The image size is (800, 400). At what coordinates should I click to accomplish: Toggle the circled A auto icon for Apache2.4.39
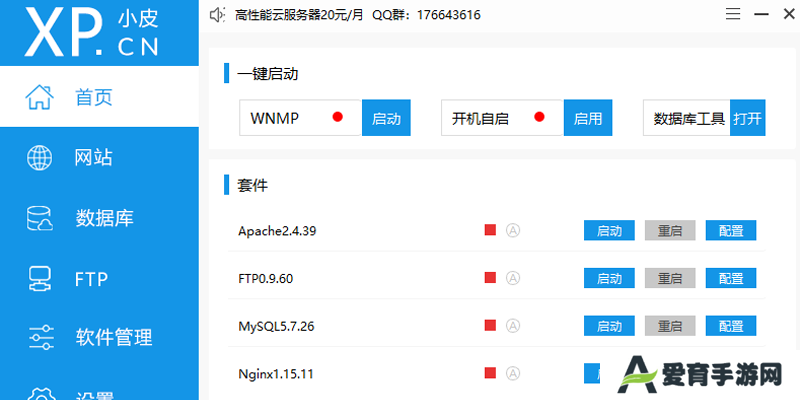coord(513,230)
